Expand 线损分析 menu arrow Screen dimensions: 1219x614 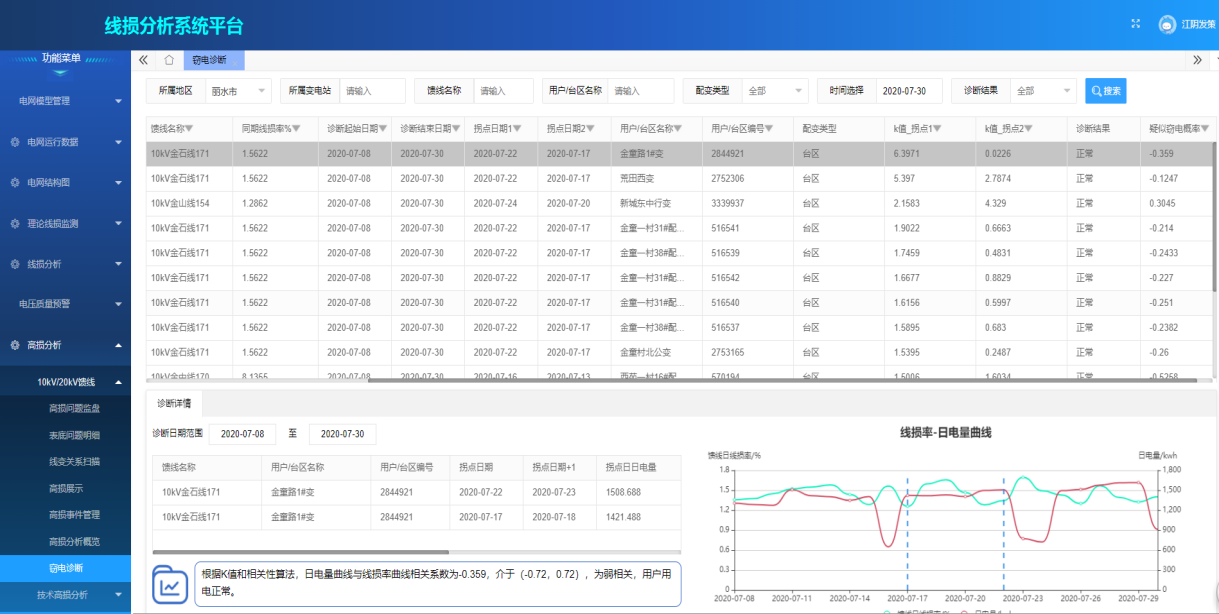[x=118, y=265]
